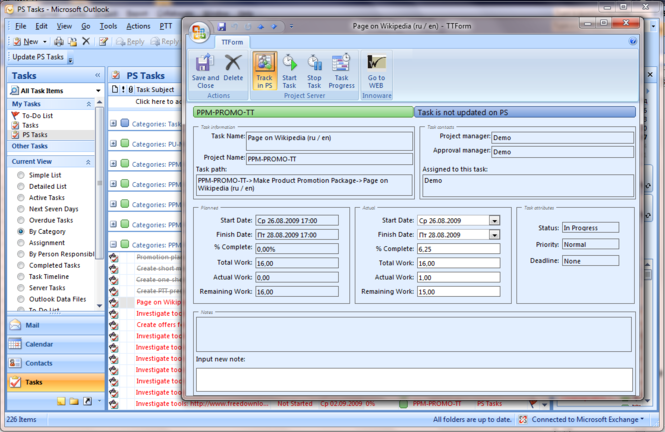This screenshot has width=665, height=432.
Task: Click the Remaining Work field 15,00
Action: click(458, 292)
